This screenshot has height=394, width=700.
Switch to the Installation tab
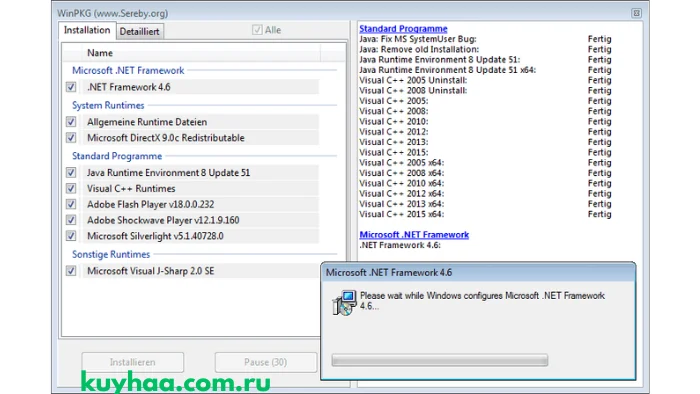(x=87, y=30)
